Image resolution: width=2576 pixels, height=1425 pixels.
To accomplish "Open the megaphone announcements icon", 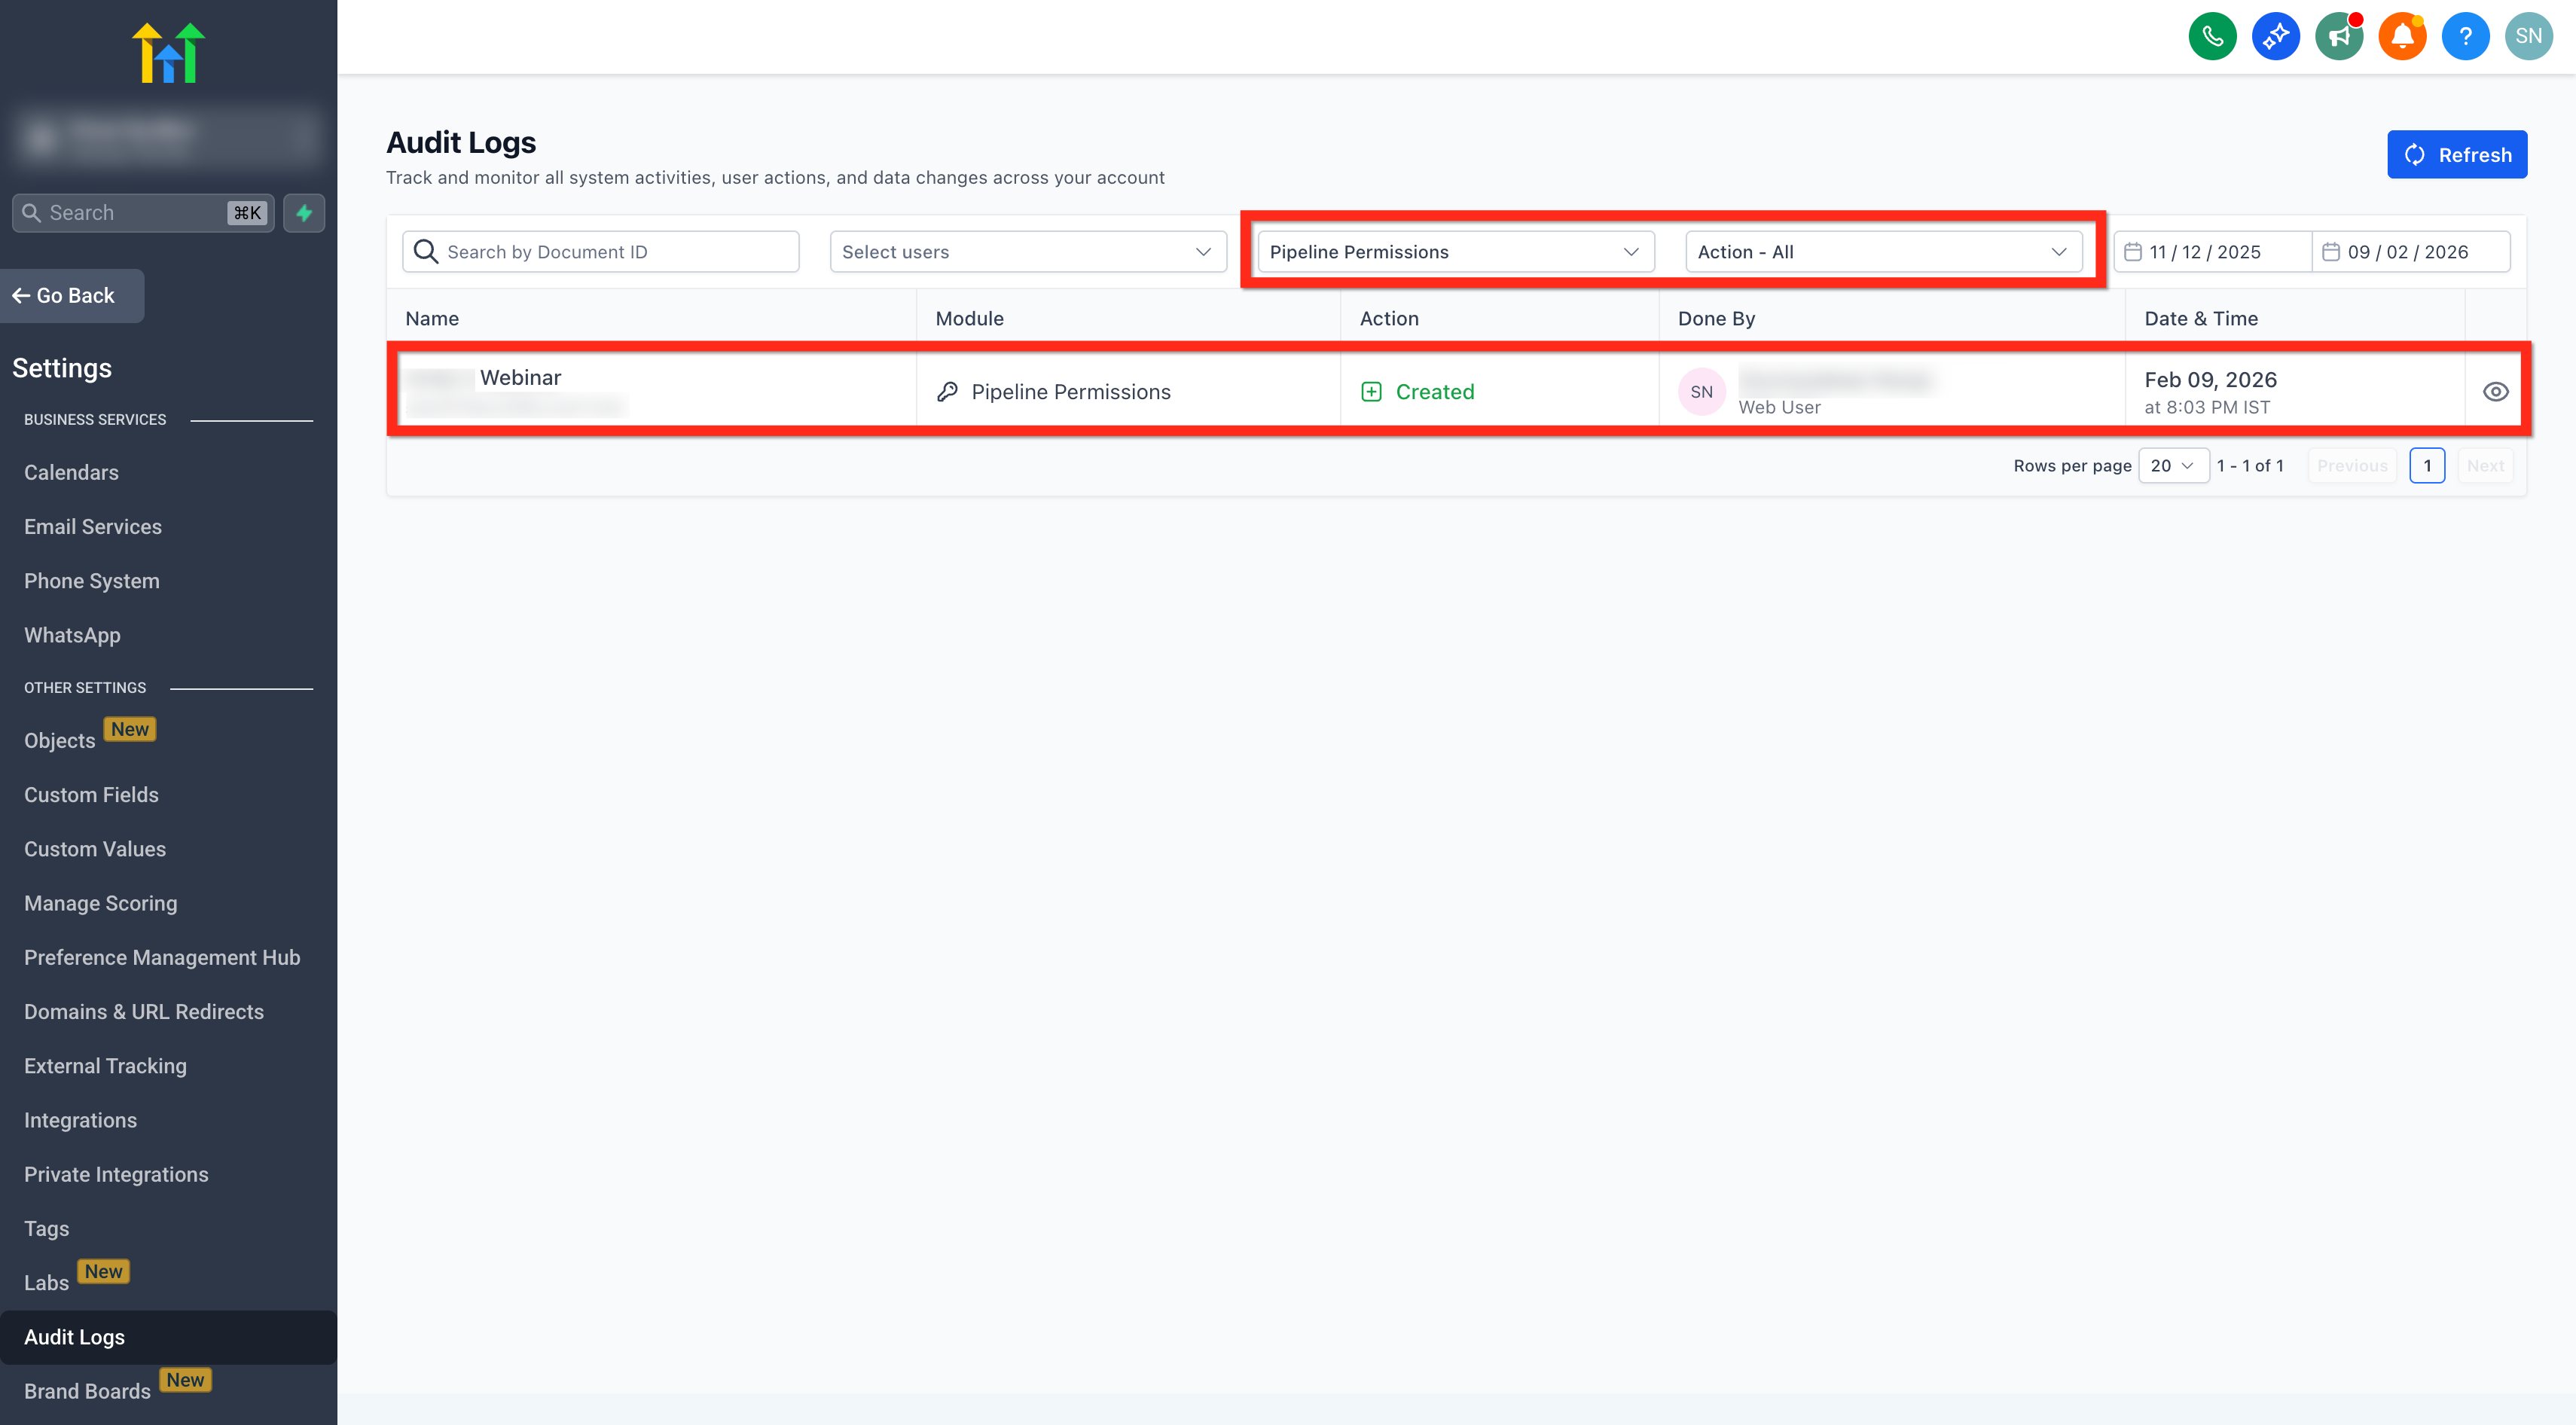I will 2339,36.
